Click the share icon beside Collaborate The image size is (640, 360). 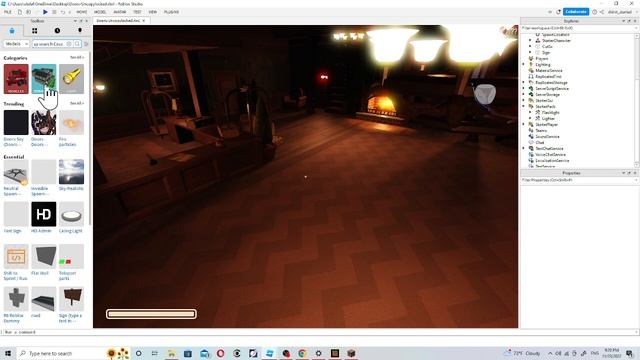602,12
